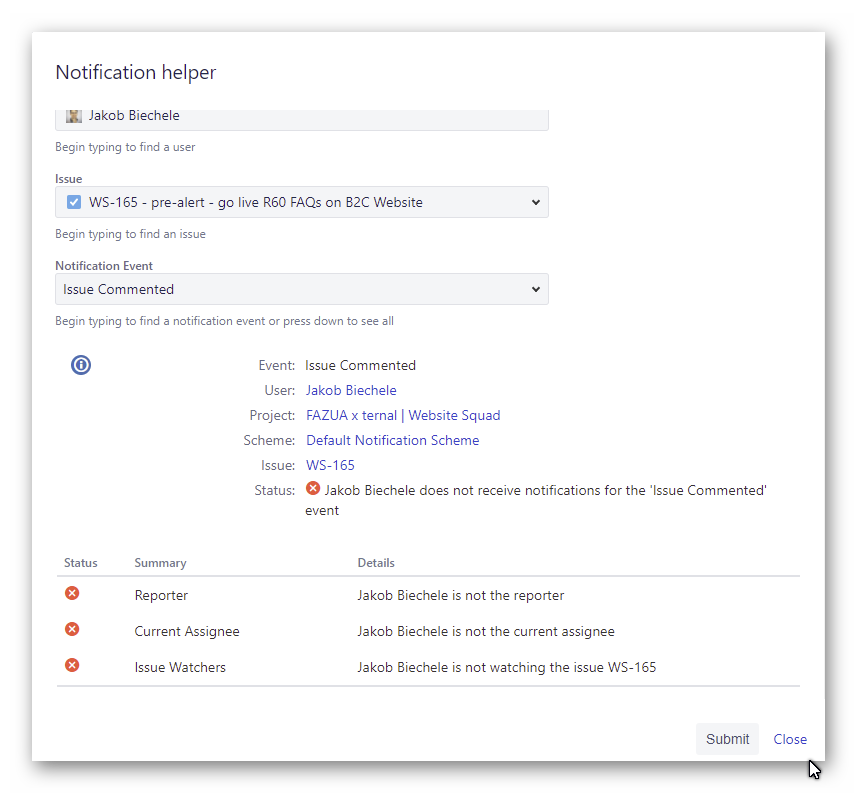The width and height of the screenshot is (857, 796).
Task: Click 'Reporter' in the Summary column
Action: click(161, 595)
